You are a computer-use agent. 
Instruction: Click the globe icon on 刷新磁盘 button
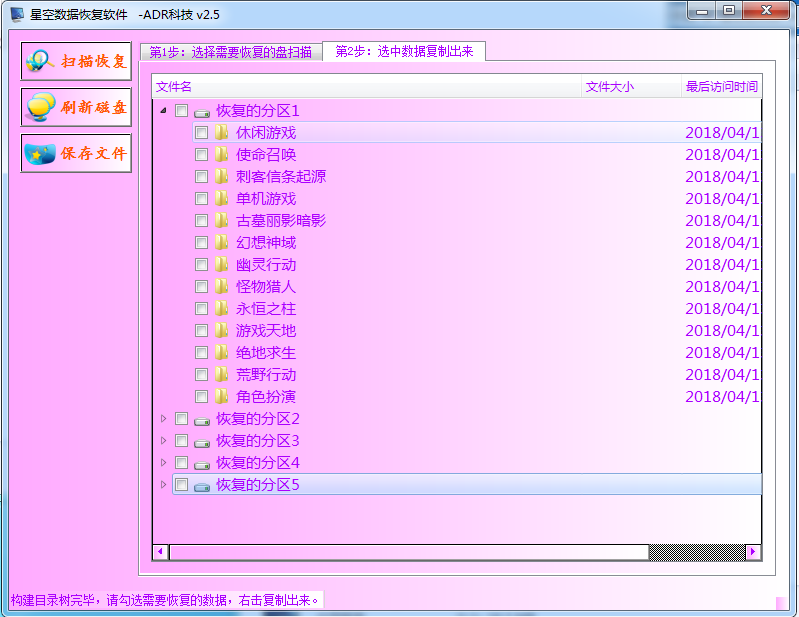pyautogui.click(x=40, y=107)
